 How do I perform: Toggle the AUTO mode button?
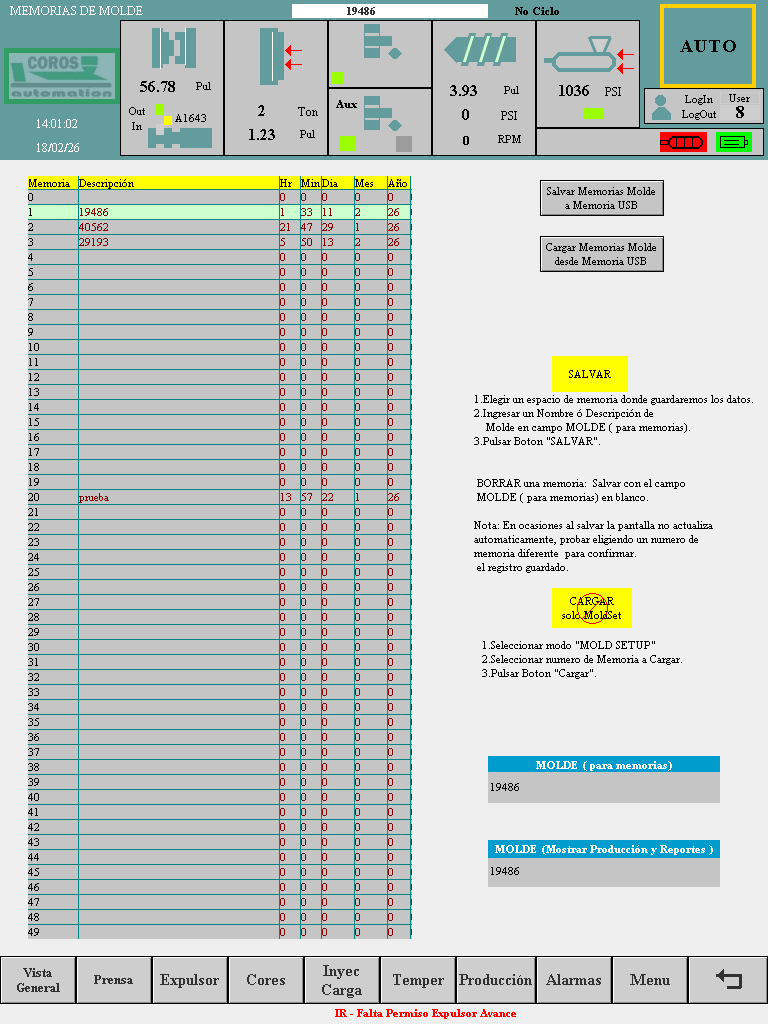[708, 46]
